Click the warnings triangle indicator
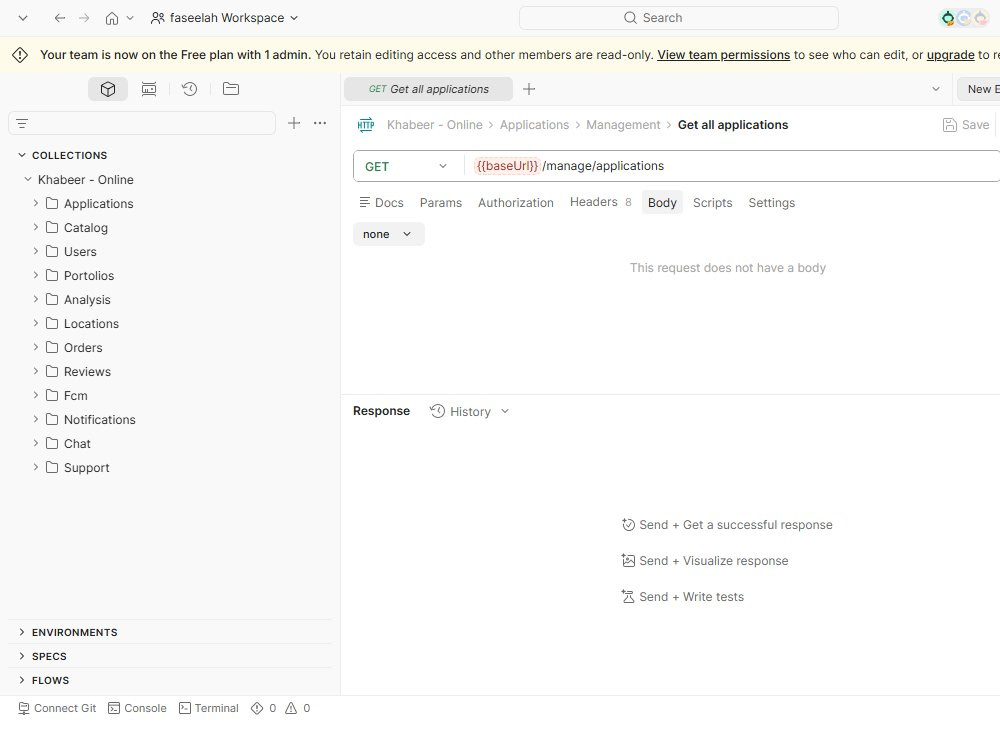 [298, 708]
